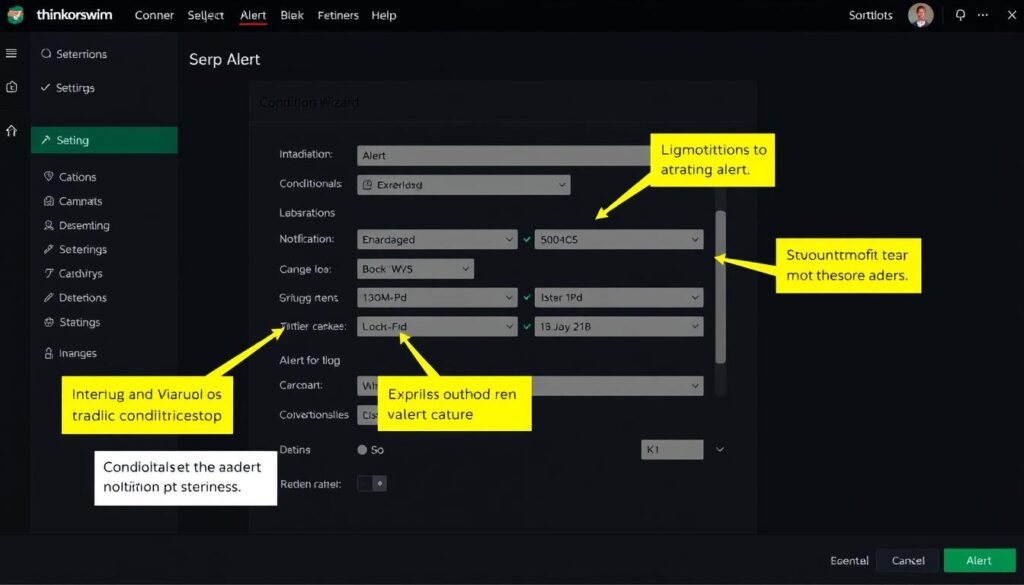Click the Cancel button
This screenshot has width=1024, height=585.
point(908,561)
